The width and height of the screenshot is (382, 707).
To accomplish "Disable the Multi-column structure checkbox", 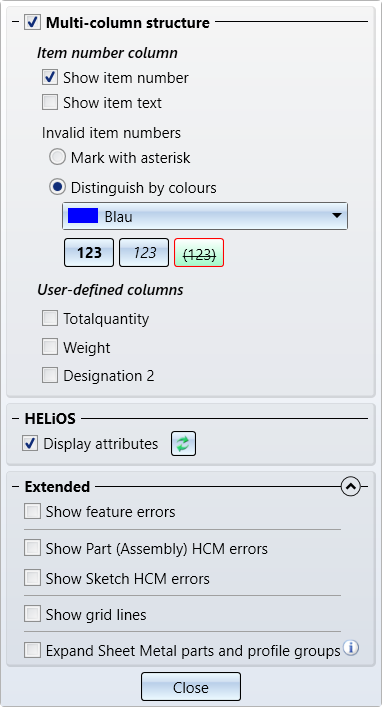I will point(32,22).
